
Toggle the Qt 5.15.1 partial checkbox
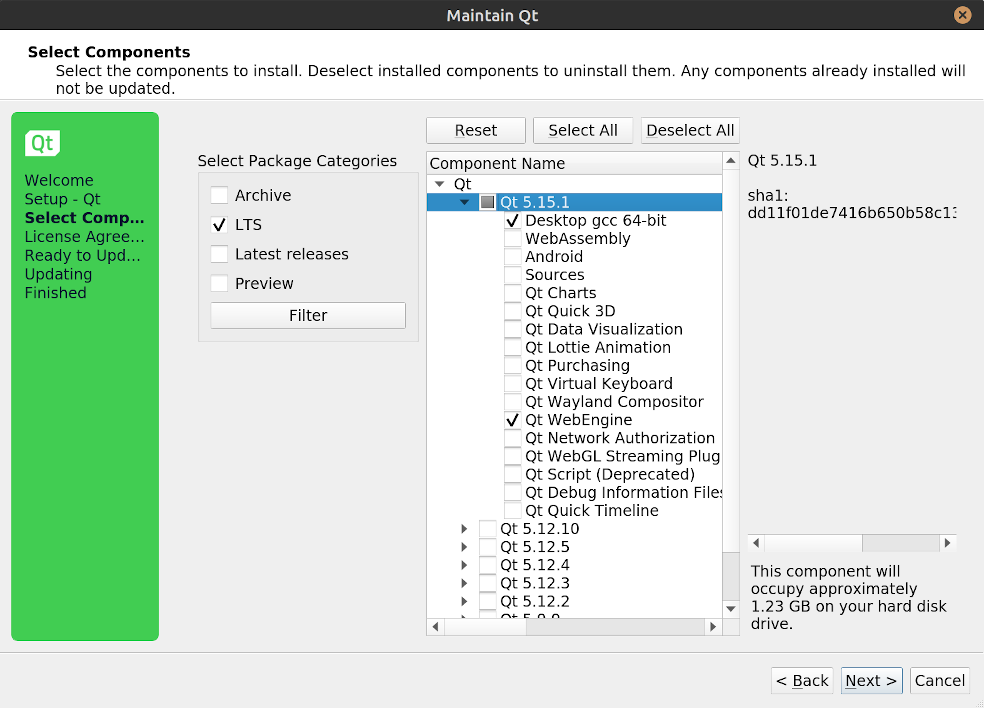click(487, 202)
